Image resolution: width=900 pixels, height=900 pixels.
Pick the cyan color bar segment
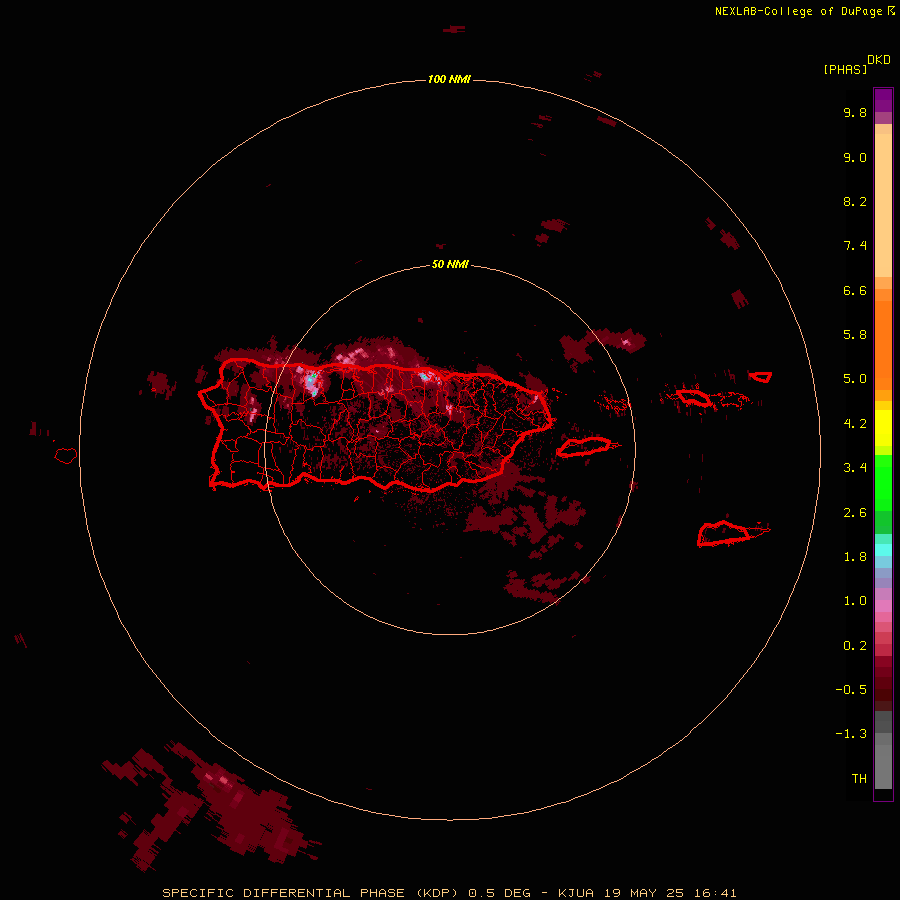pyautogui.click(x=883, y=550)
